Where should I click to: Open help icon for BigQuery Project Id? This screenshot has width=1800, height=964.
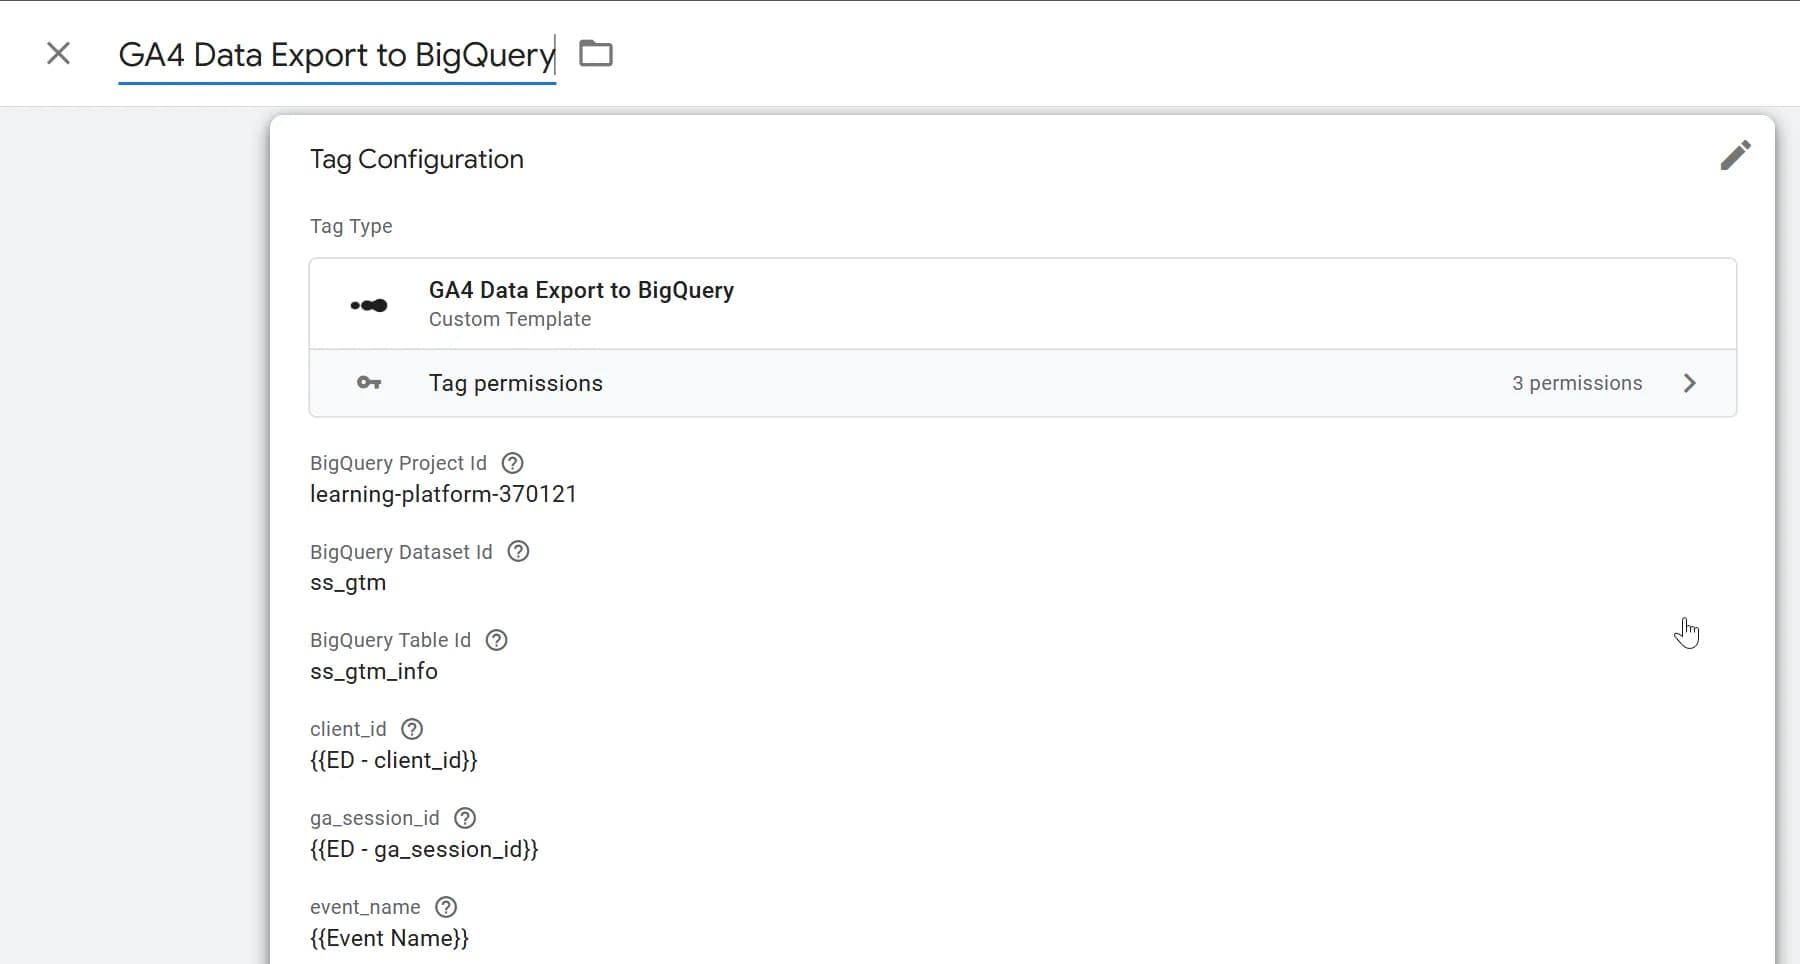click(x=512, y=463)
